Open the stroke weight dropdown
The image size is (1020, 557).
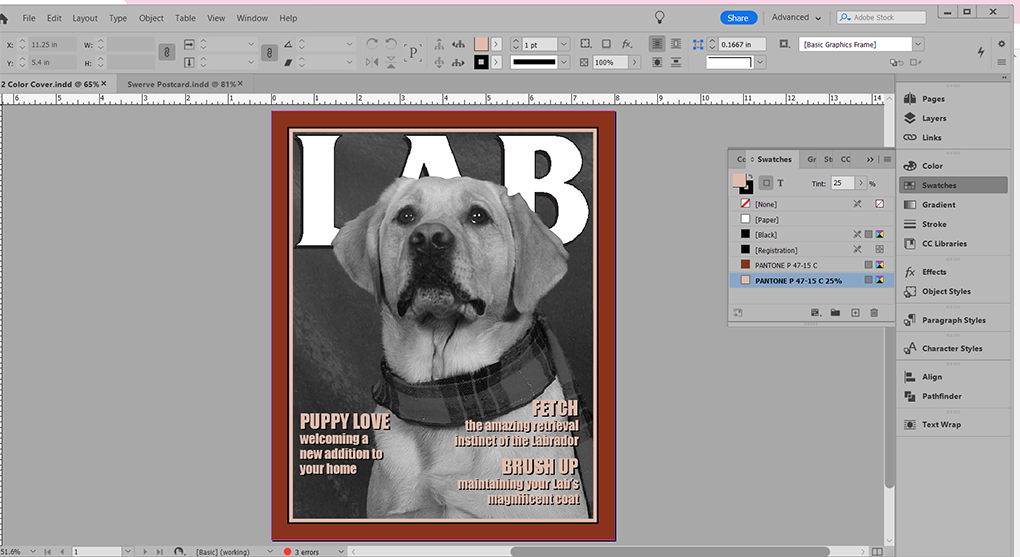point(563,45)
